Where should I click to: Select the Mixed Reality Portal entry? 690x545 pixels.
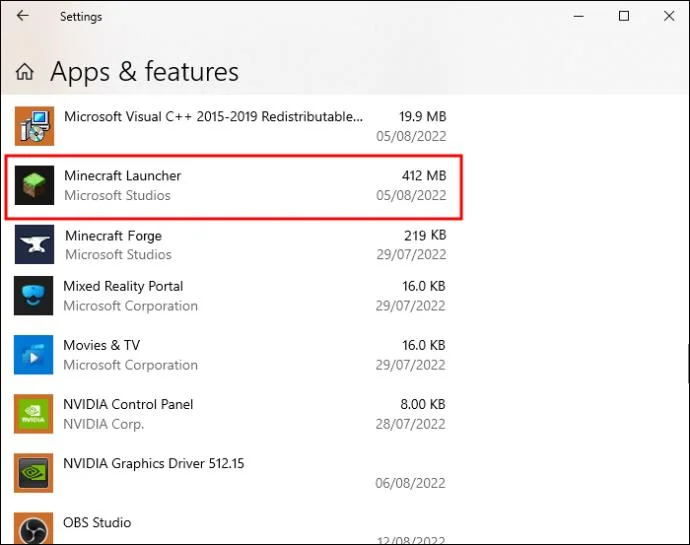pos(230,295)
